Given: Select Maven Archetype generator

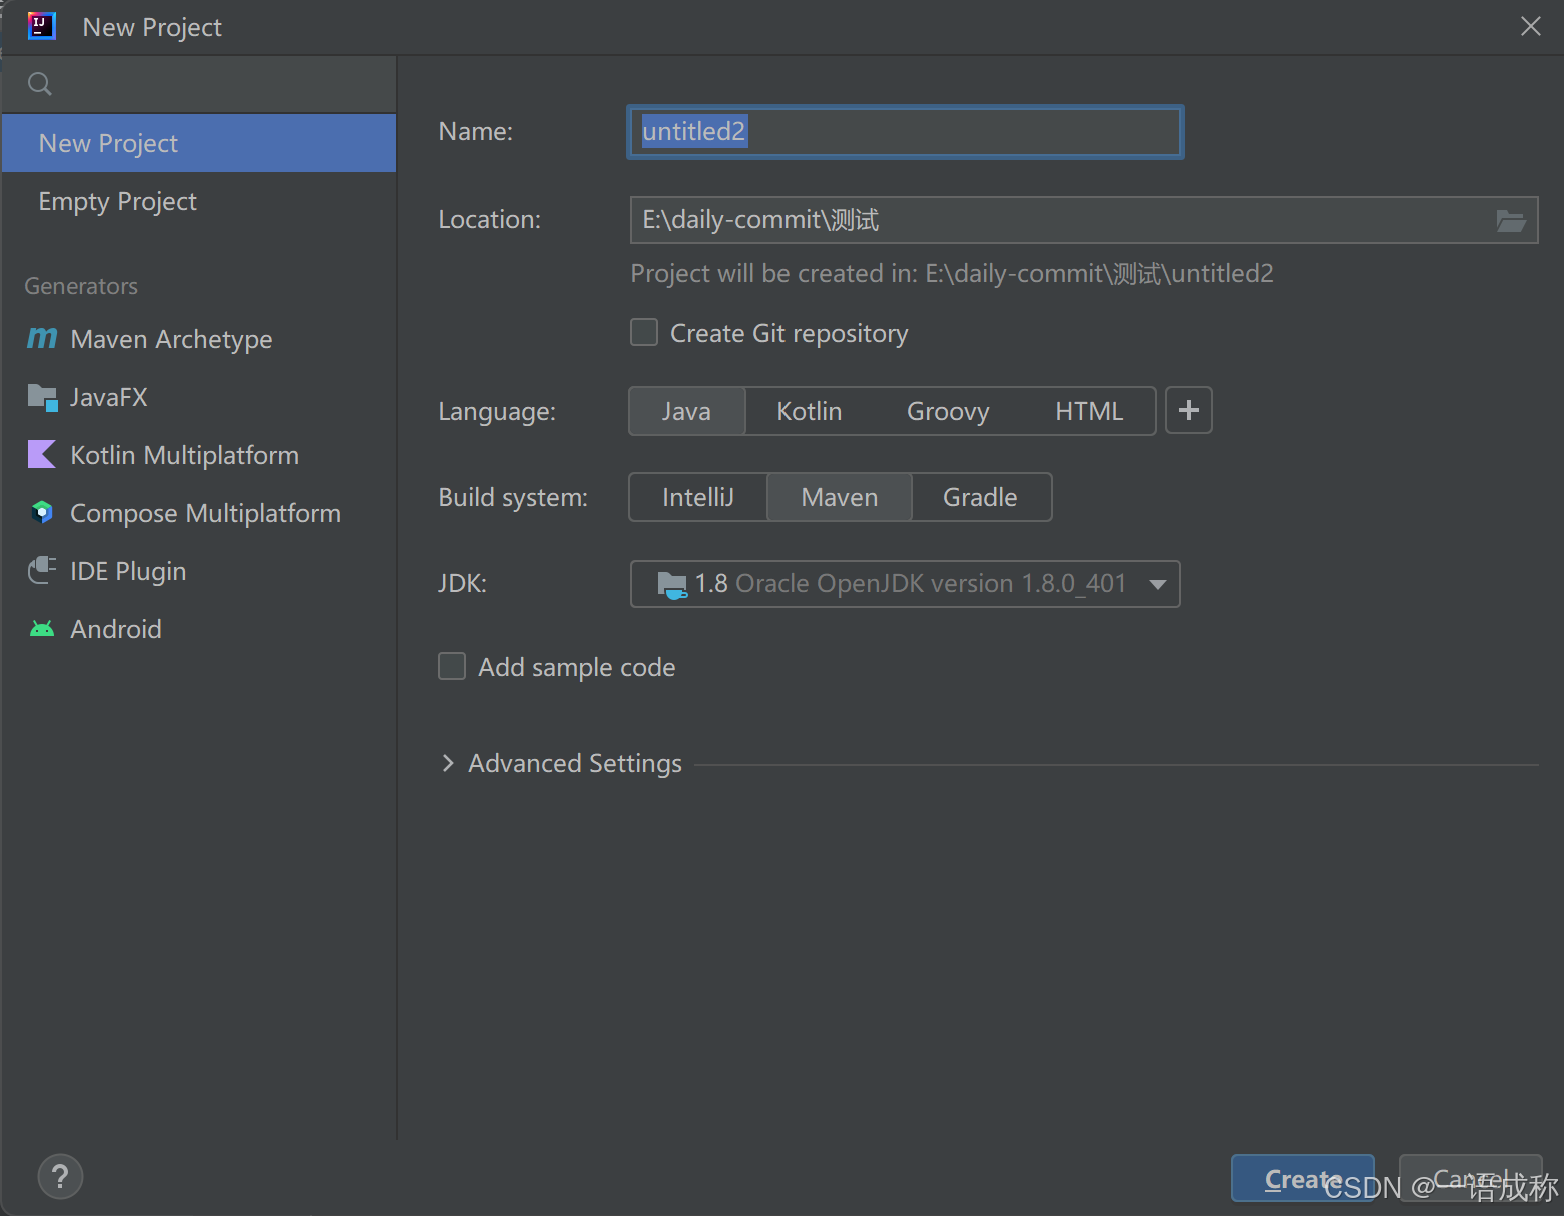Looking at the screenshot, I should [199, 339].
